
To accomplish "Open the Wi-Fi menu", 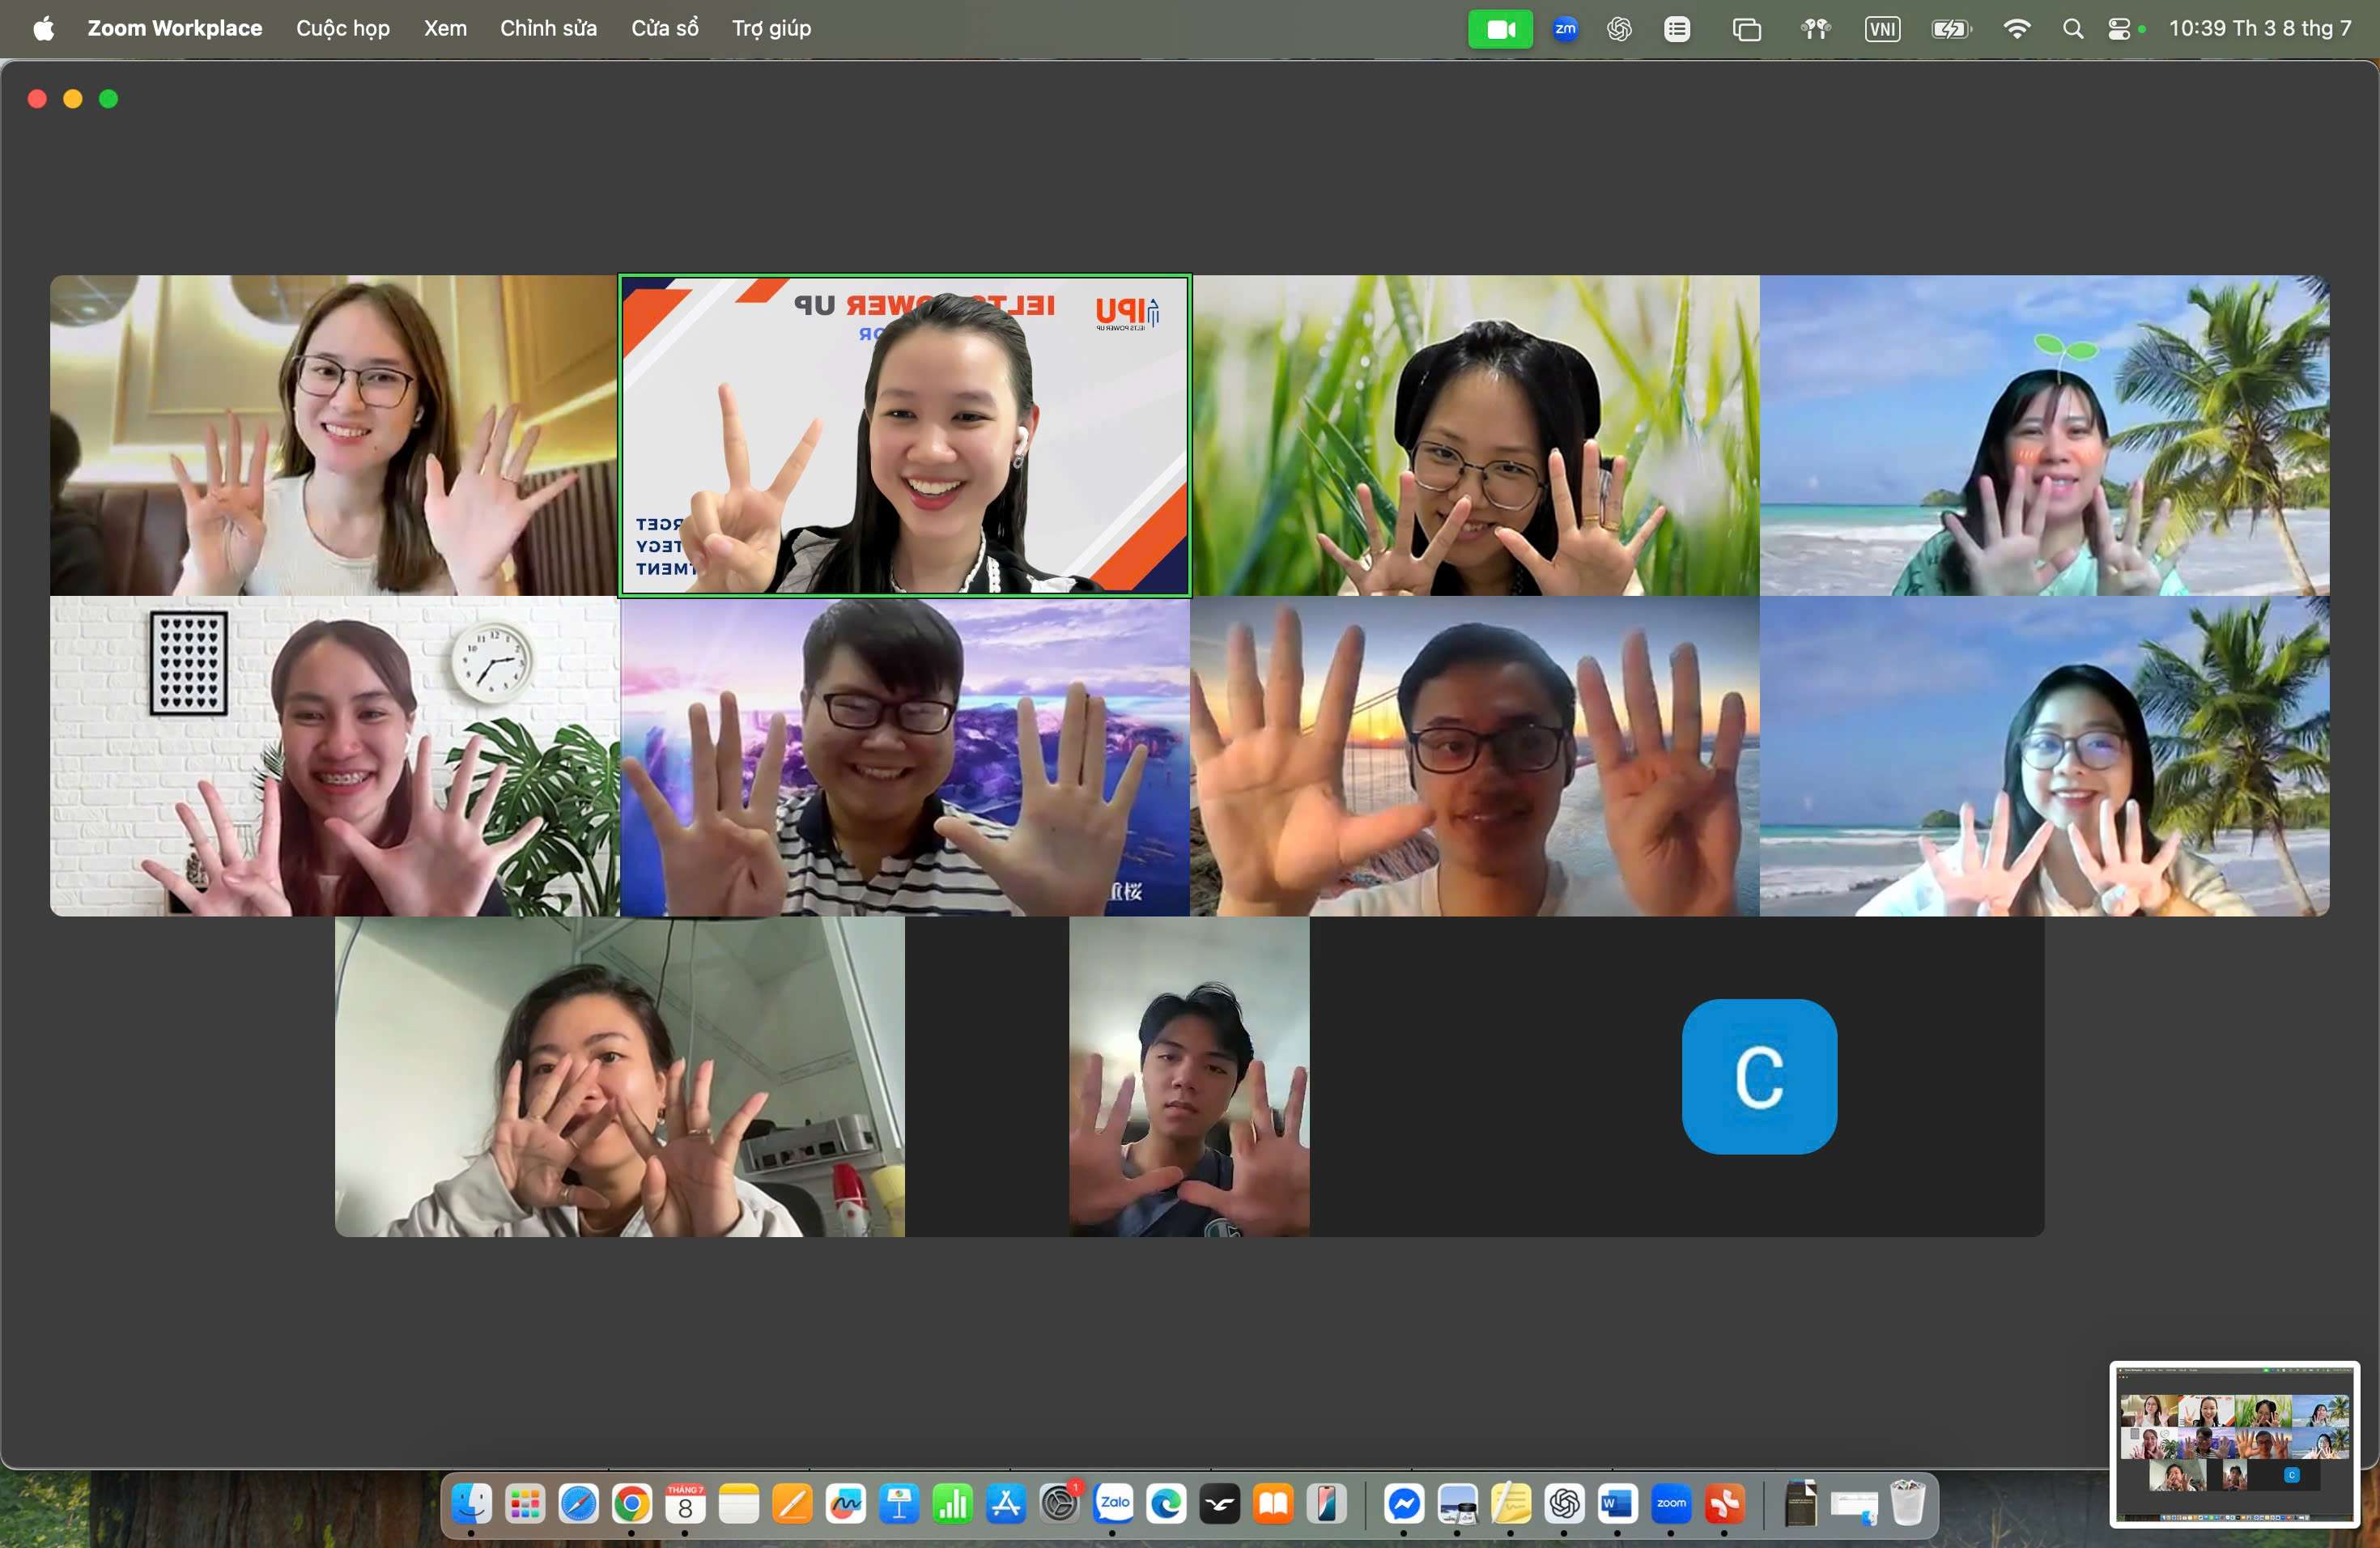I will [2017, 29].
